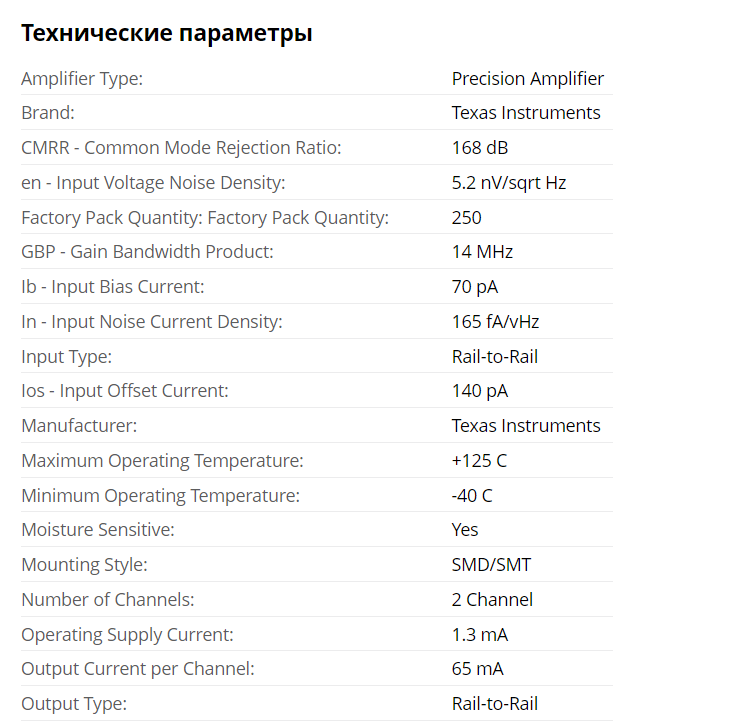Click the Технические параметры heading
The width and height of the screenshot is (749, 727).
[167, 33]
